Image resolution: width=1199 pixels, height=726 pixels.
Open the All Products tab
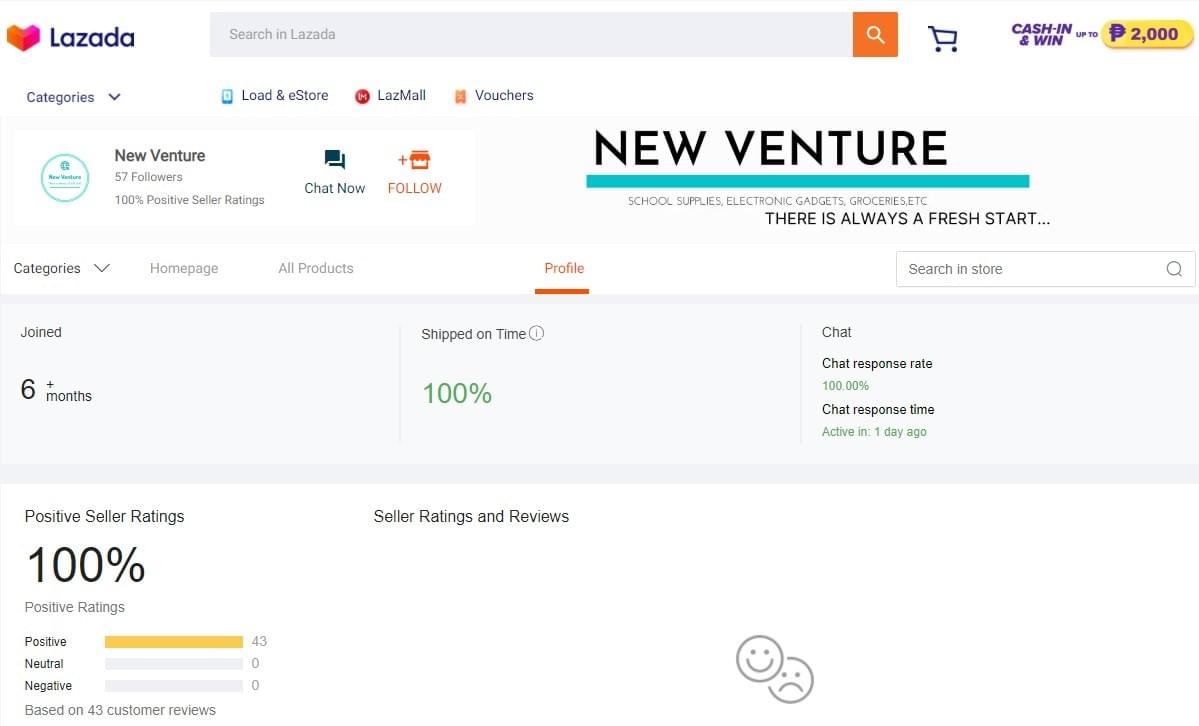(315, 268)
